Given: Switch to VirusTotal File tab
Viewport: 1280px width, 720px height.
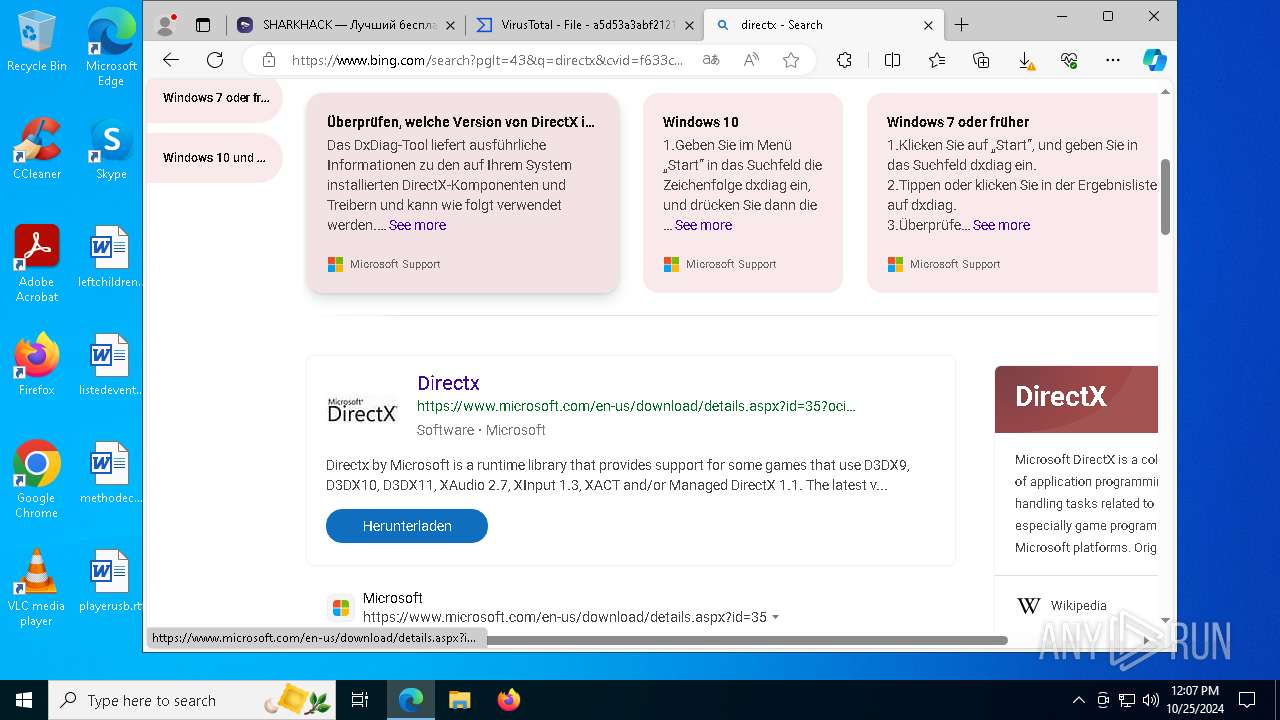Looking at the screenshot, I should tap(585, 25).
